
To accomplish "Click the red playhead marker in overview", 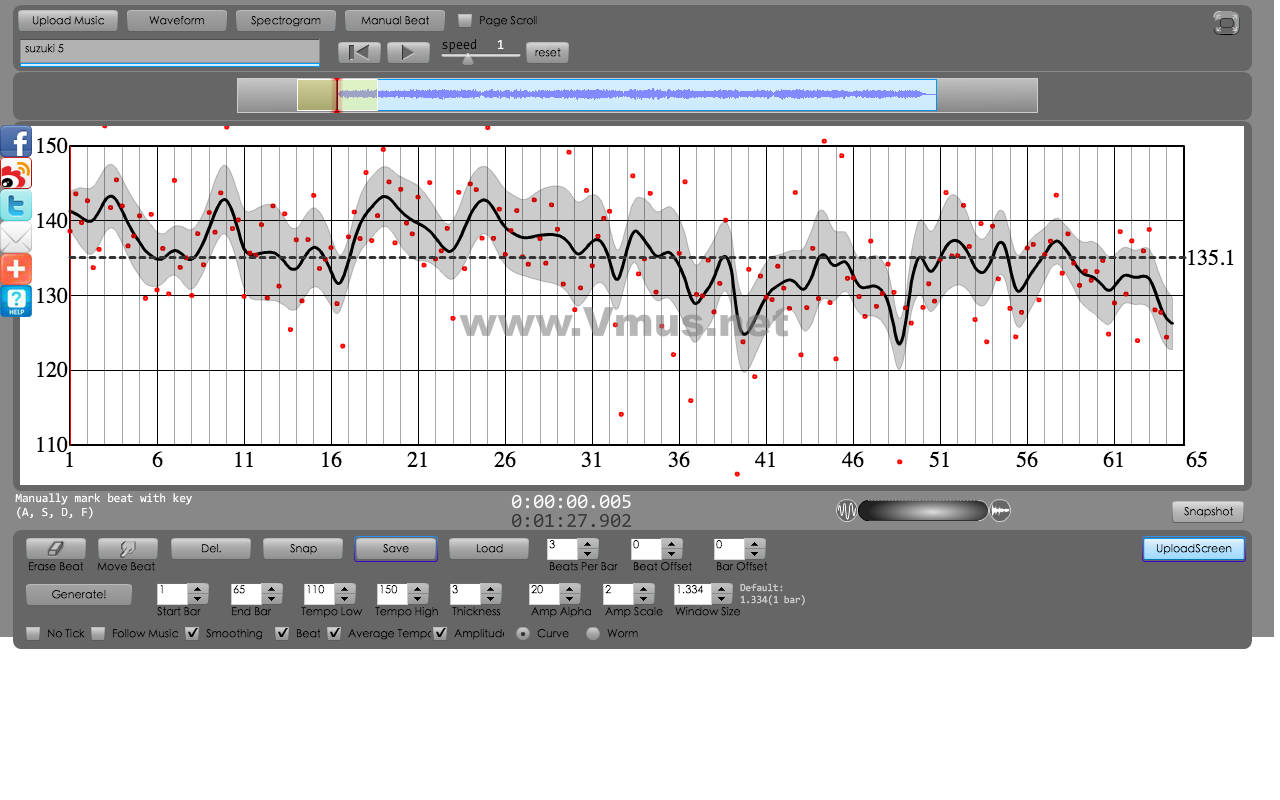I will point(337,95).
